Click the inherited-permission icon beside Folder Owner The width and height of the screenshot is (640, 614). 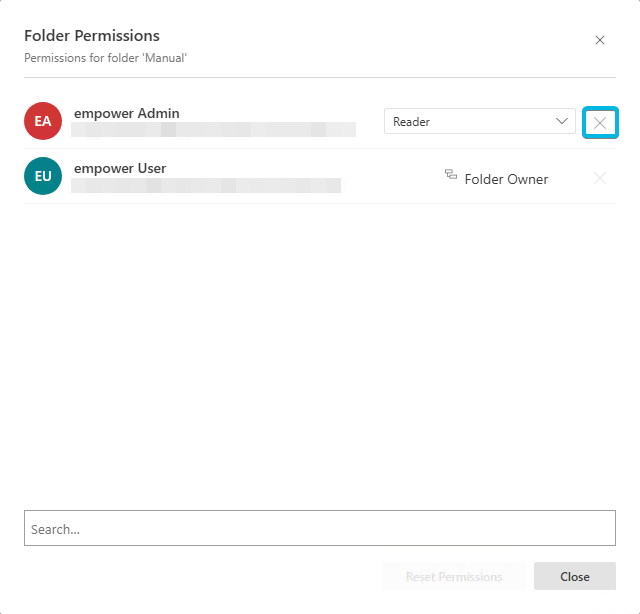(451, 174)
